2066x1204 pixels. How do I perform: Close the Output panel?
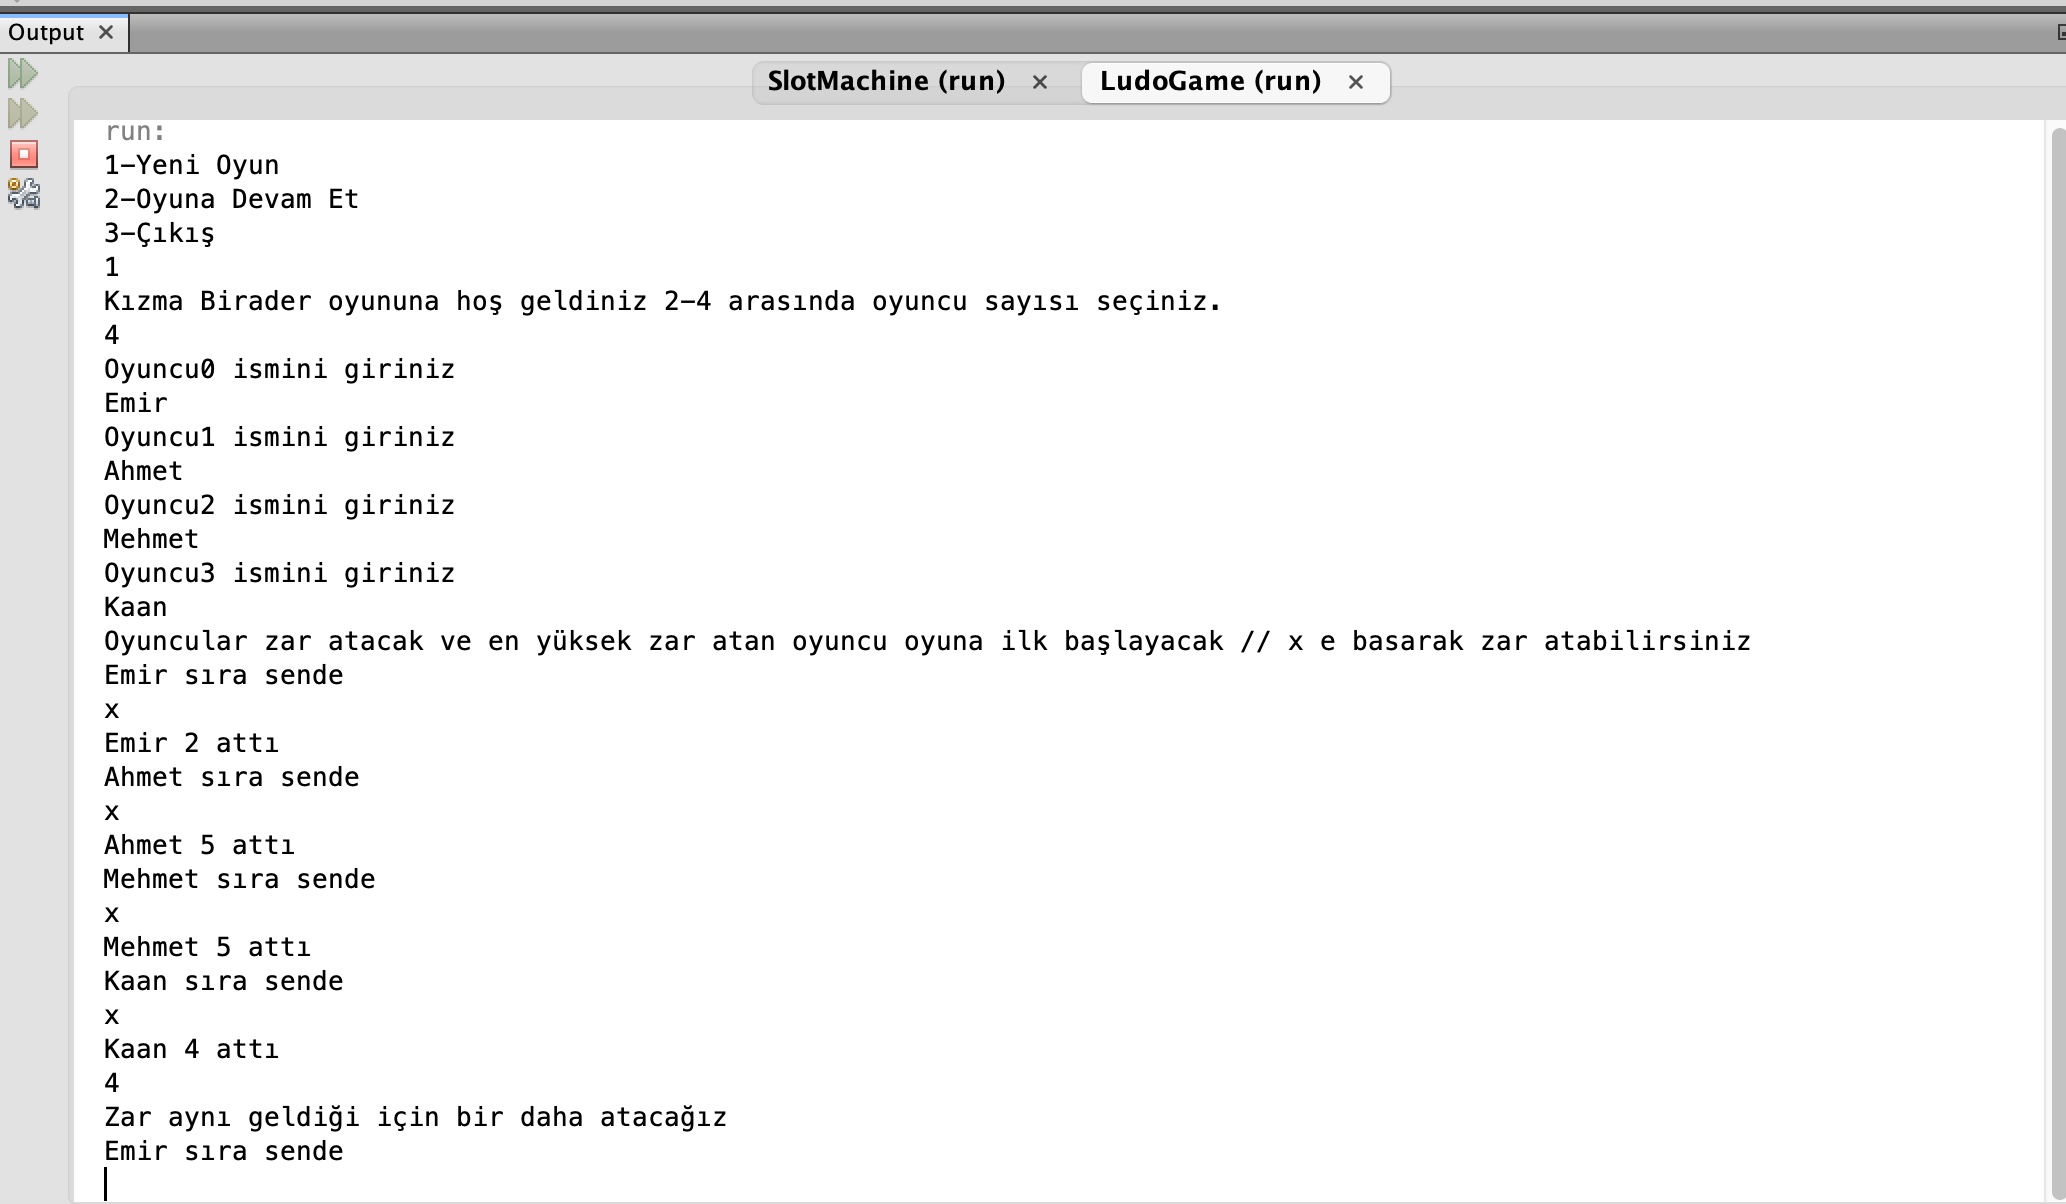pyautogui.click(x=106, y=32)
